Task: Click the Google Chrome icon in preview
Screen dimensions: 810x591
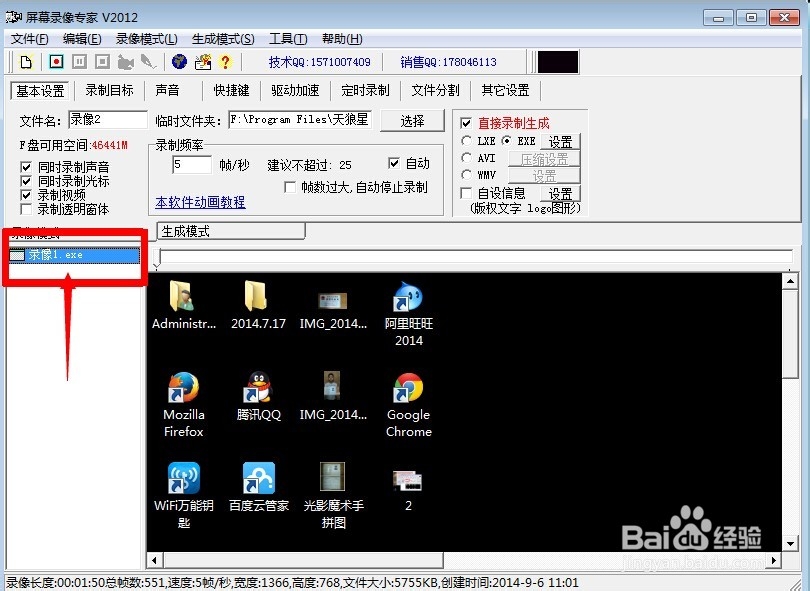Action: point(408,388)
